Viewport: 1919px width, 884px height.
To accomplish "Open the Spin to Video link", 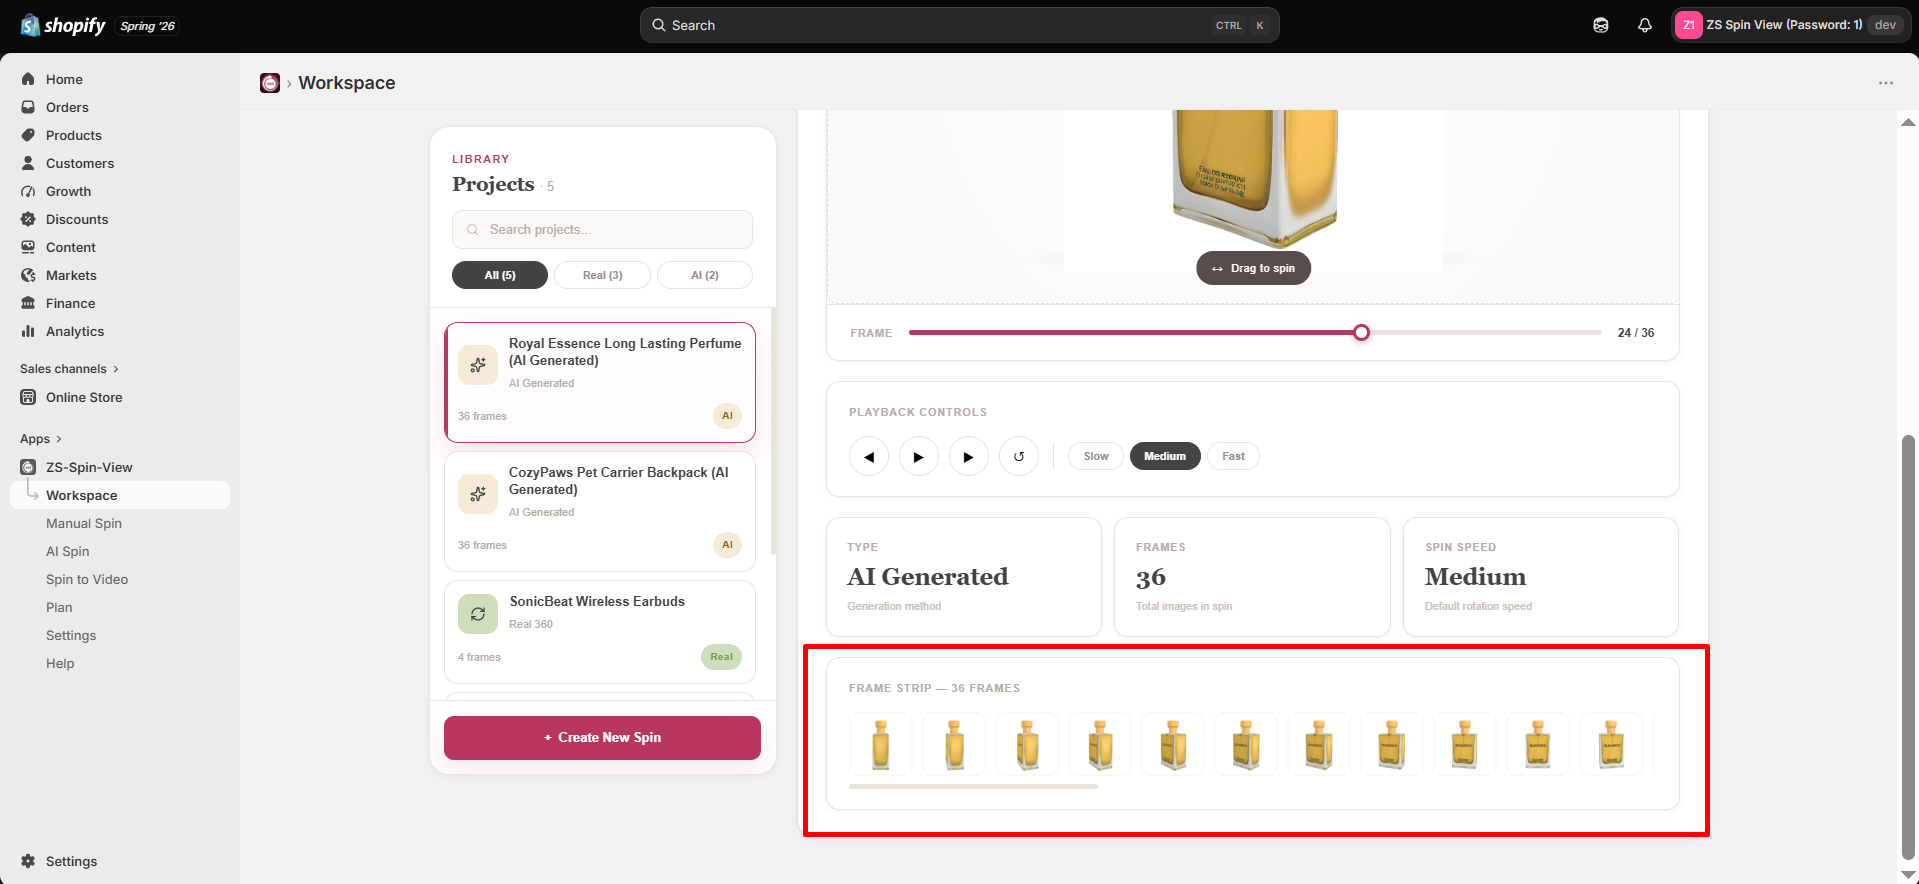I will (x=87, y=579).
